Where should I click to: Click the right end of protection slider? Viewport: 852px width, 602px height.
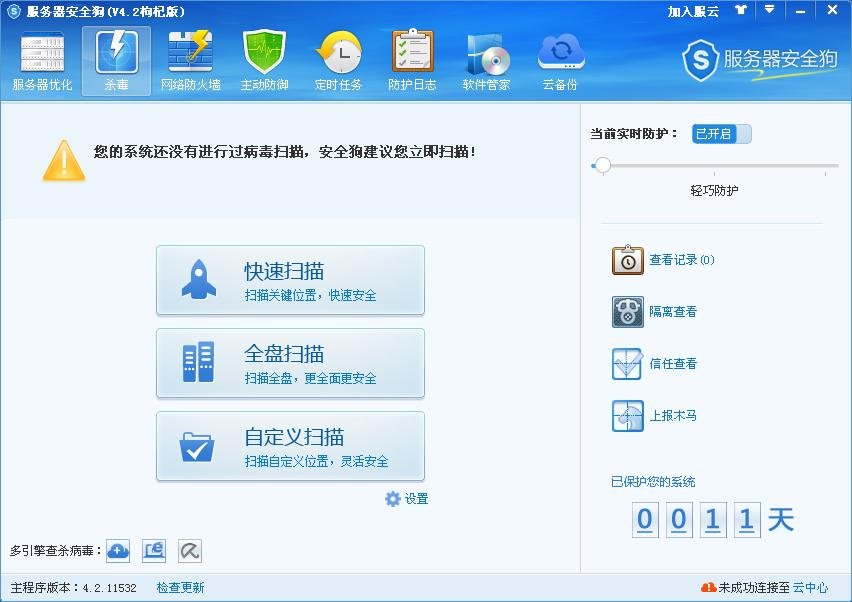[825, 173]
